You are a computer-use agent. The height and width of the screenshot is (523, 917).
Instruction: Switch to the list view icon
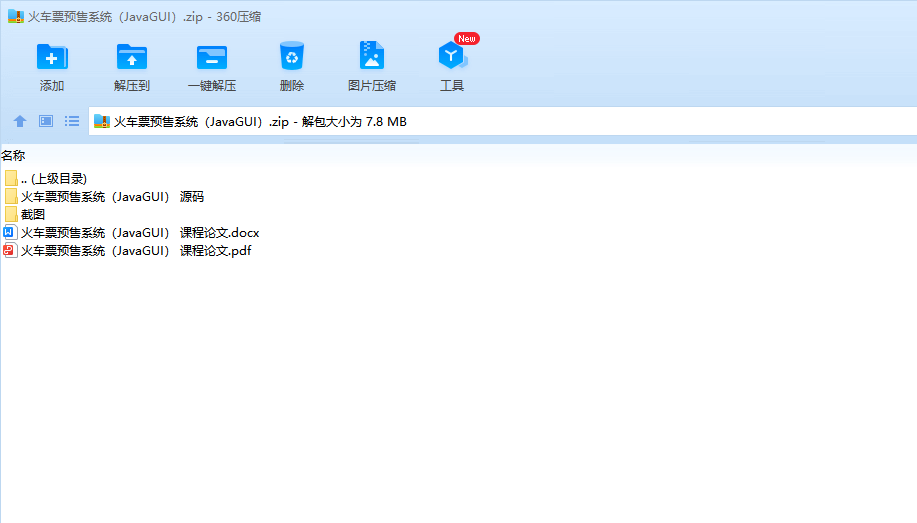pyautogui.click(x=72, y=121)
